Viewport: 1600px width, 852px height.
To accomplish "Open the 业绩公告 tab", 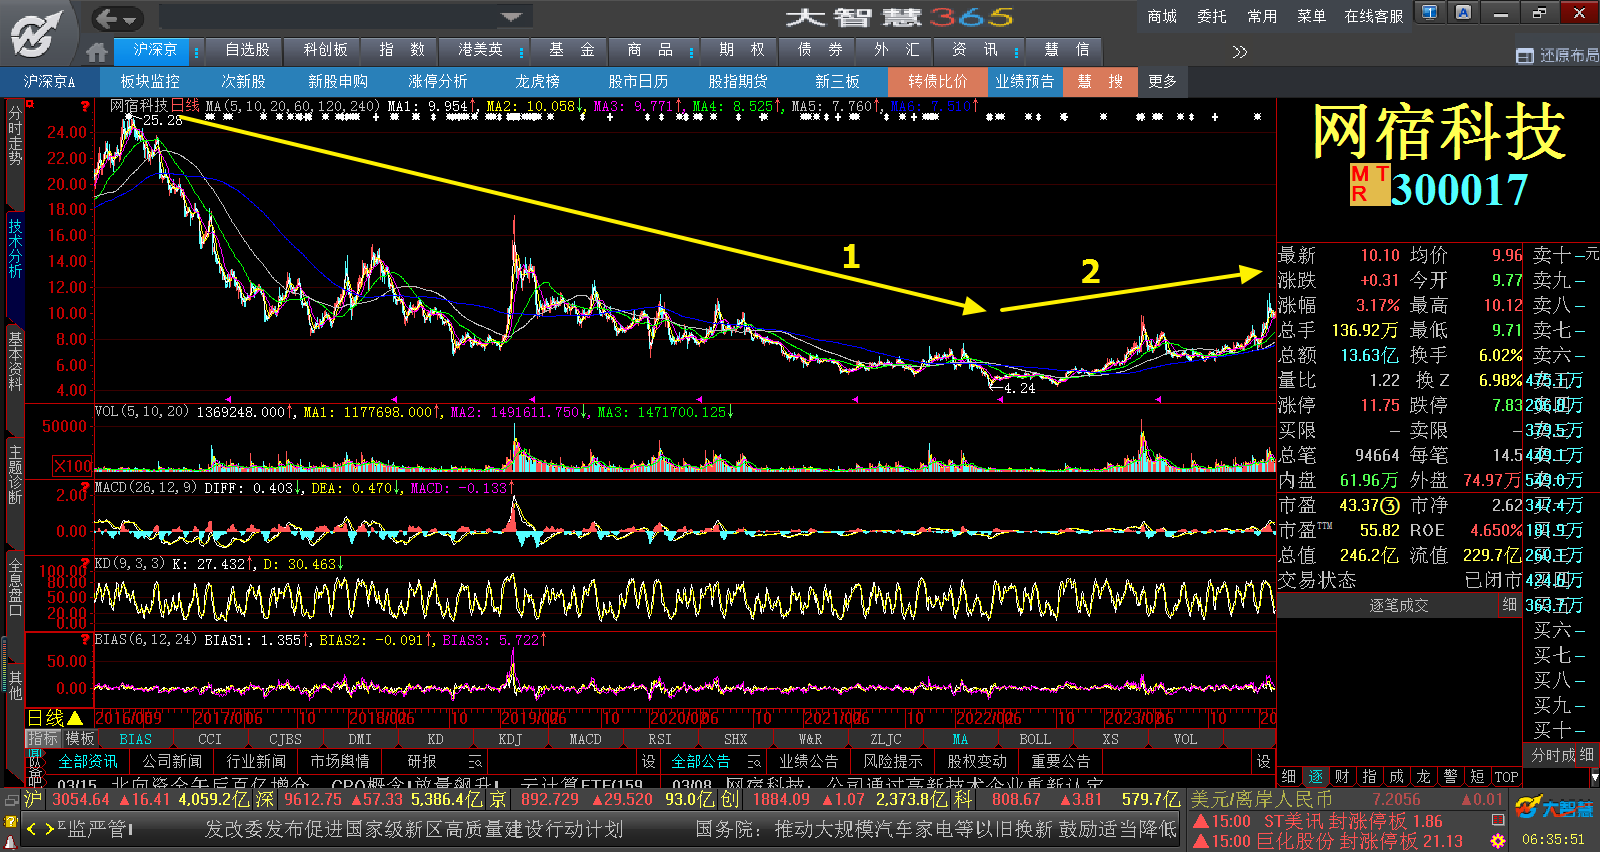I will 808,761.
